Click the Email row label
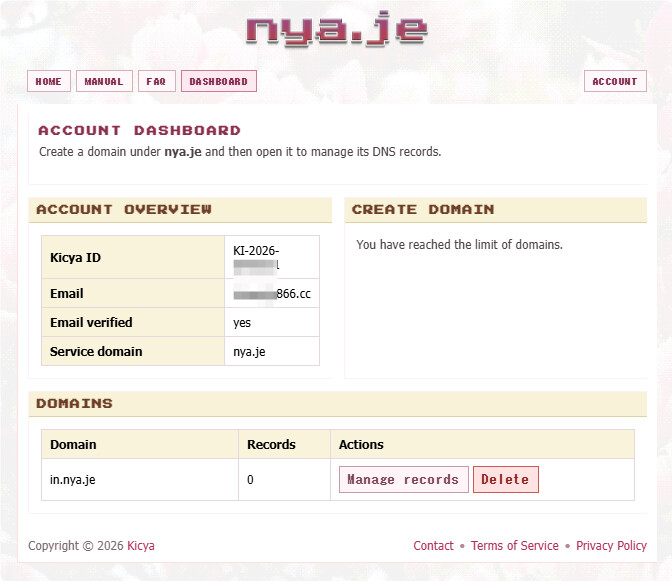The width and height of the screenshot is (672, 581). 67,293
